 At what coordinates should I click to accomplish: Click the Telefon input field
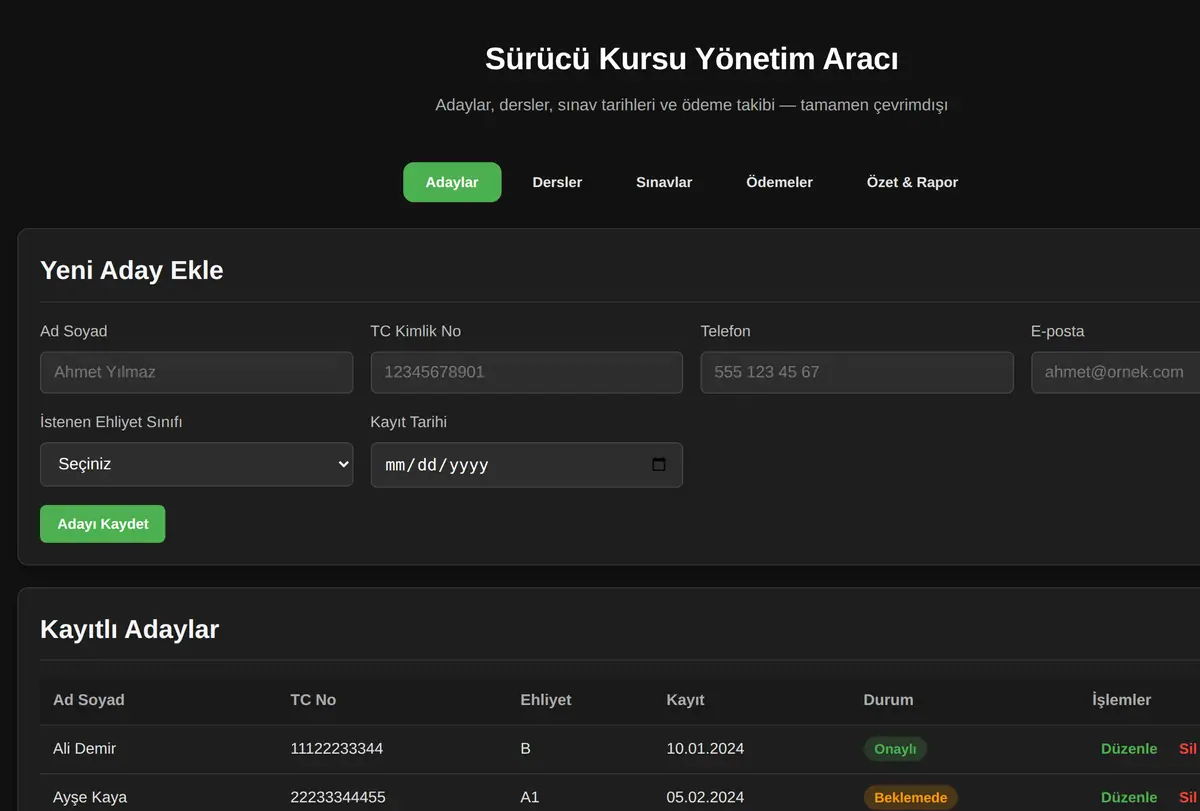point(857,372)
